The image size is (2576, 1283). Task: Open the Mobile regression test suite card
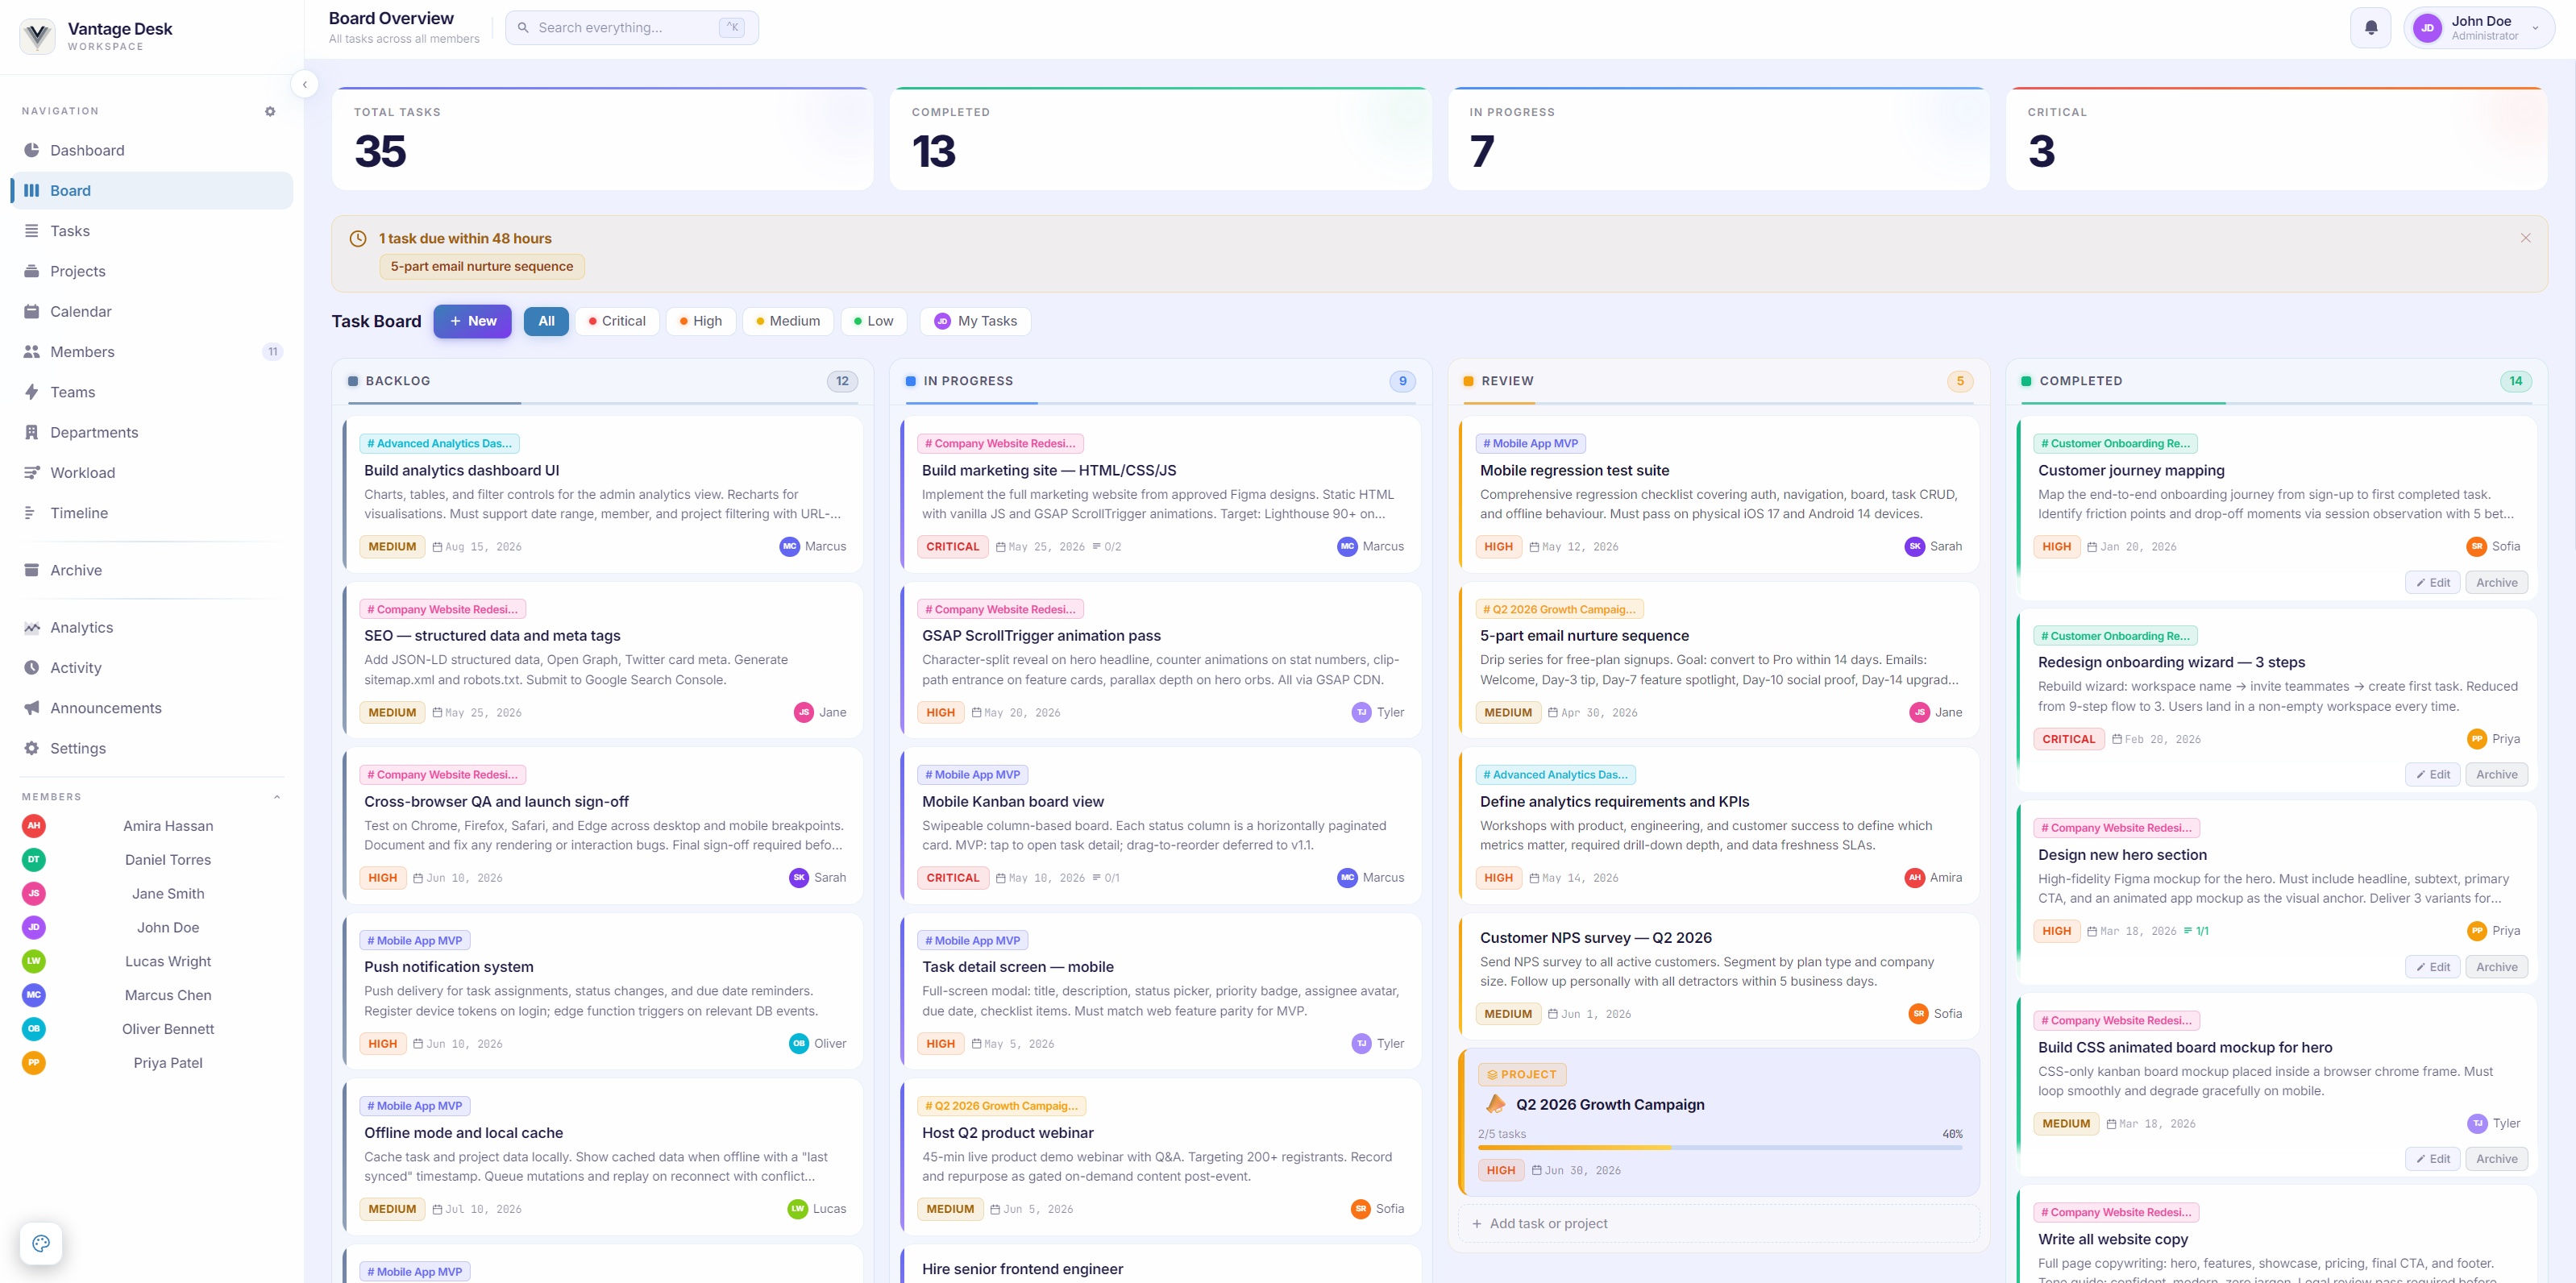pyautogui.click(x=1720, y=494)
